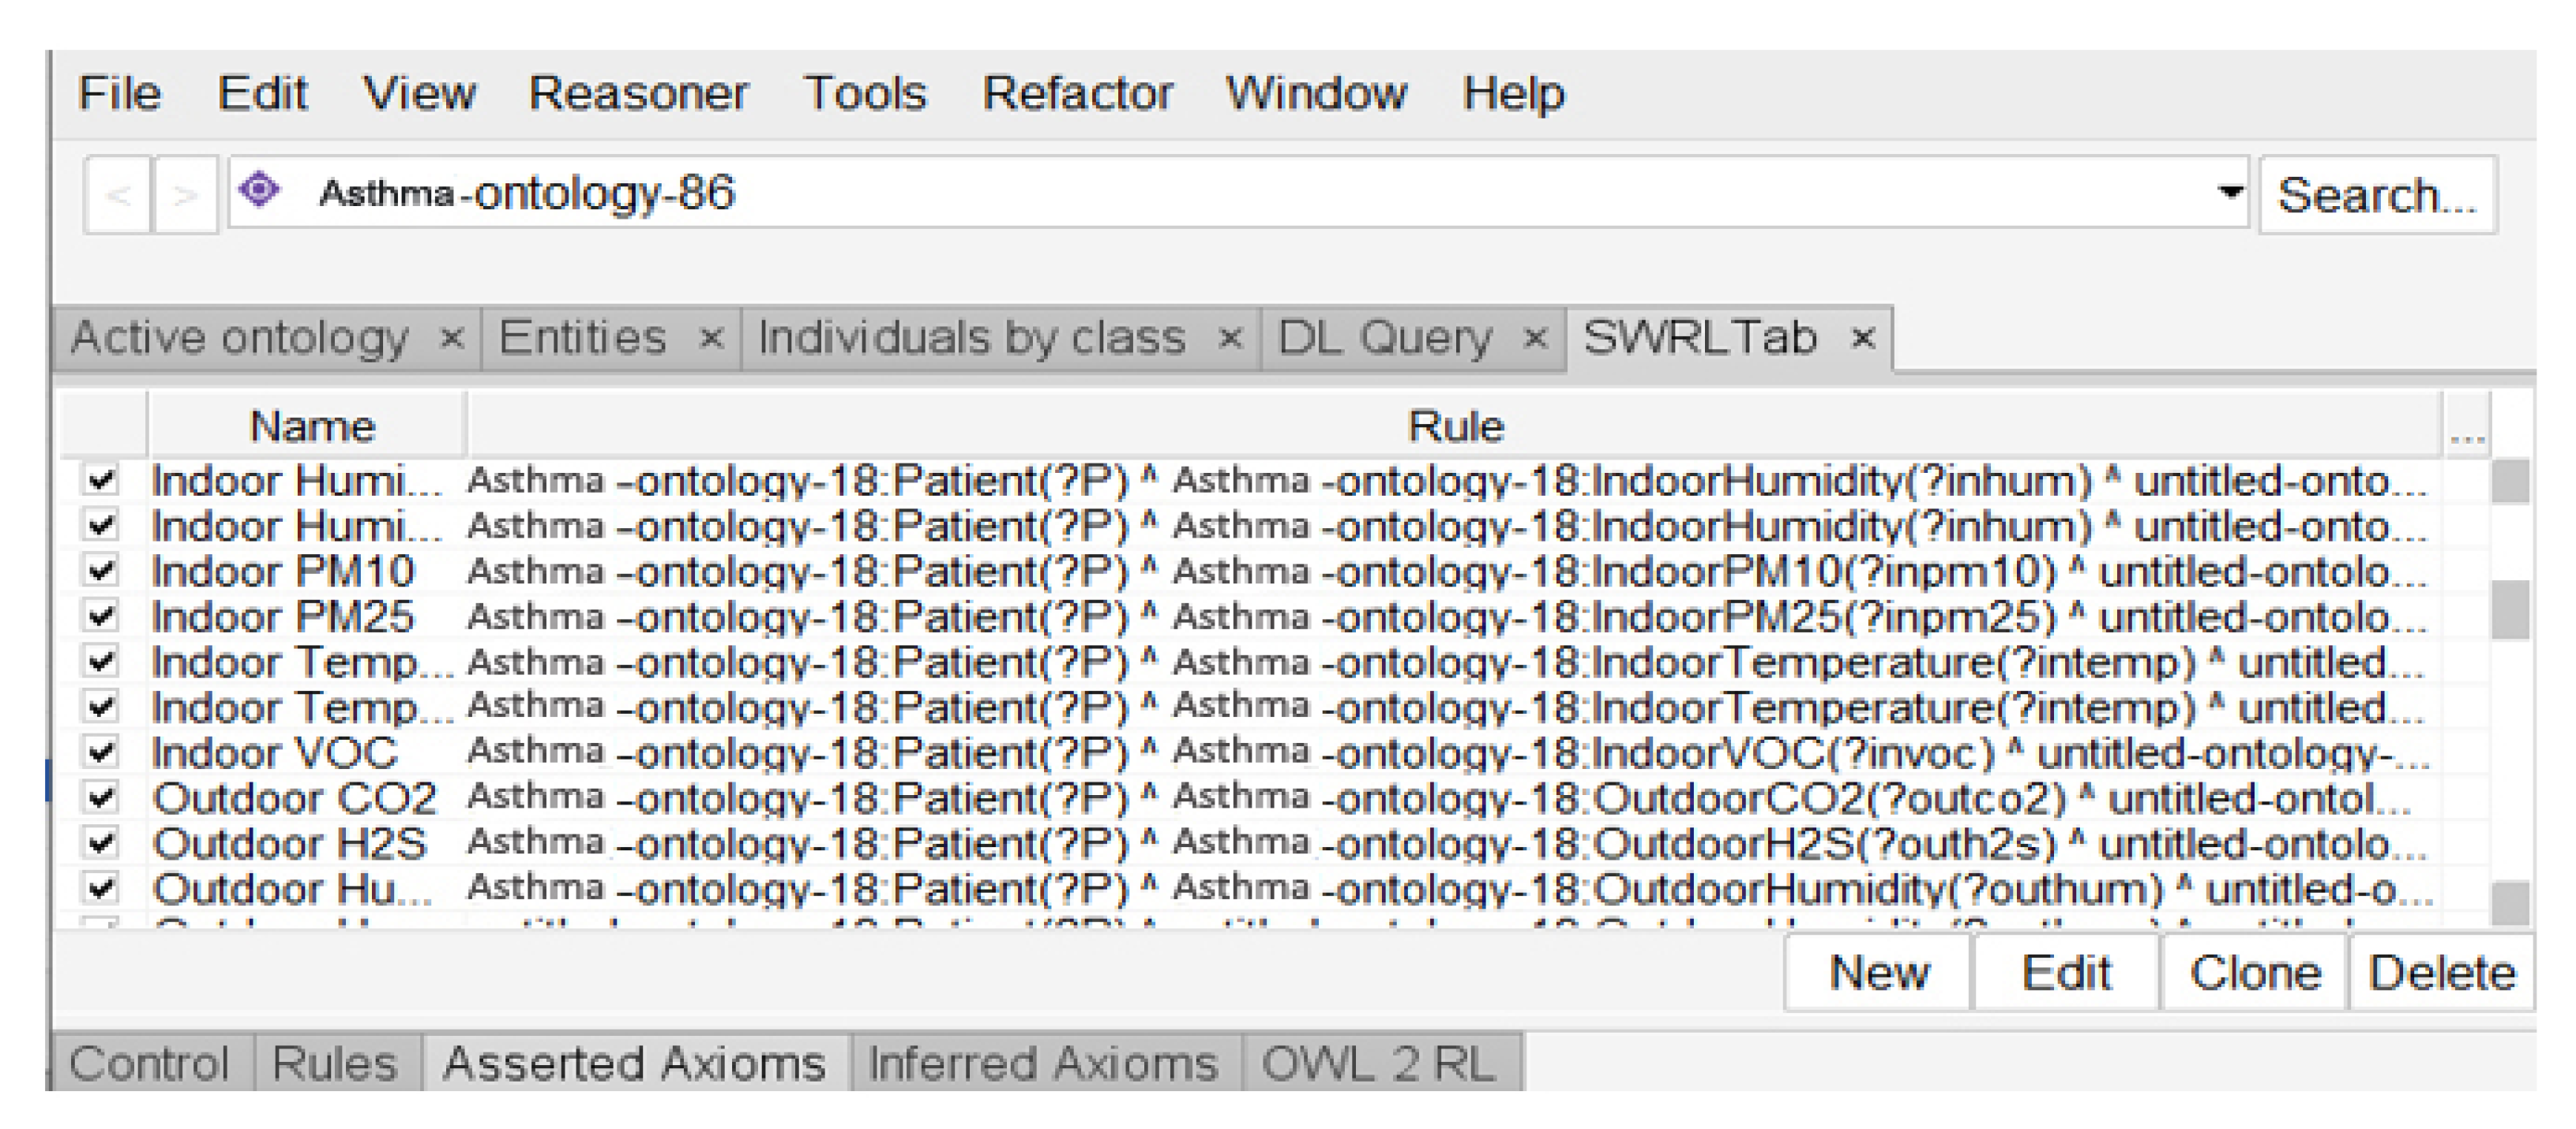Switch to the Inferred Axioms tab
Viewport: 2576px width, 1129px height.
[1043, 1063]
